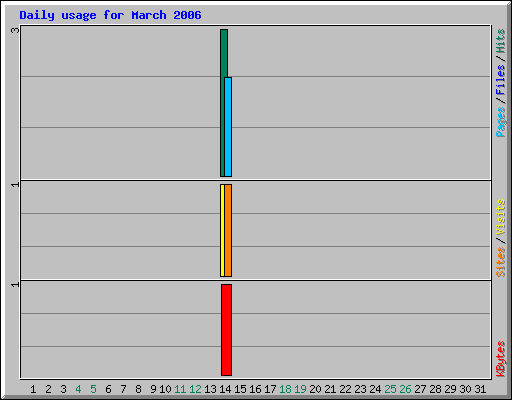
Task: Click day 26 on the x-axis
Action: click(405, 389)
